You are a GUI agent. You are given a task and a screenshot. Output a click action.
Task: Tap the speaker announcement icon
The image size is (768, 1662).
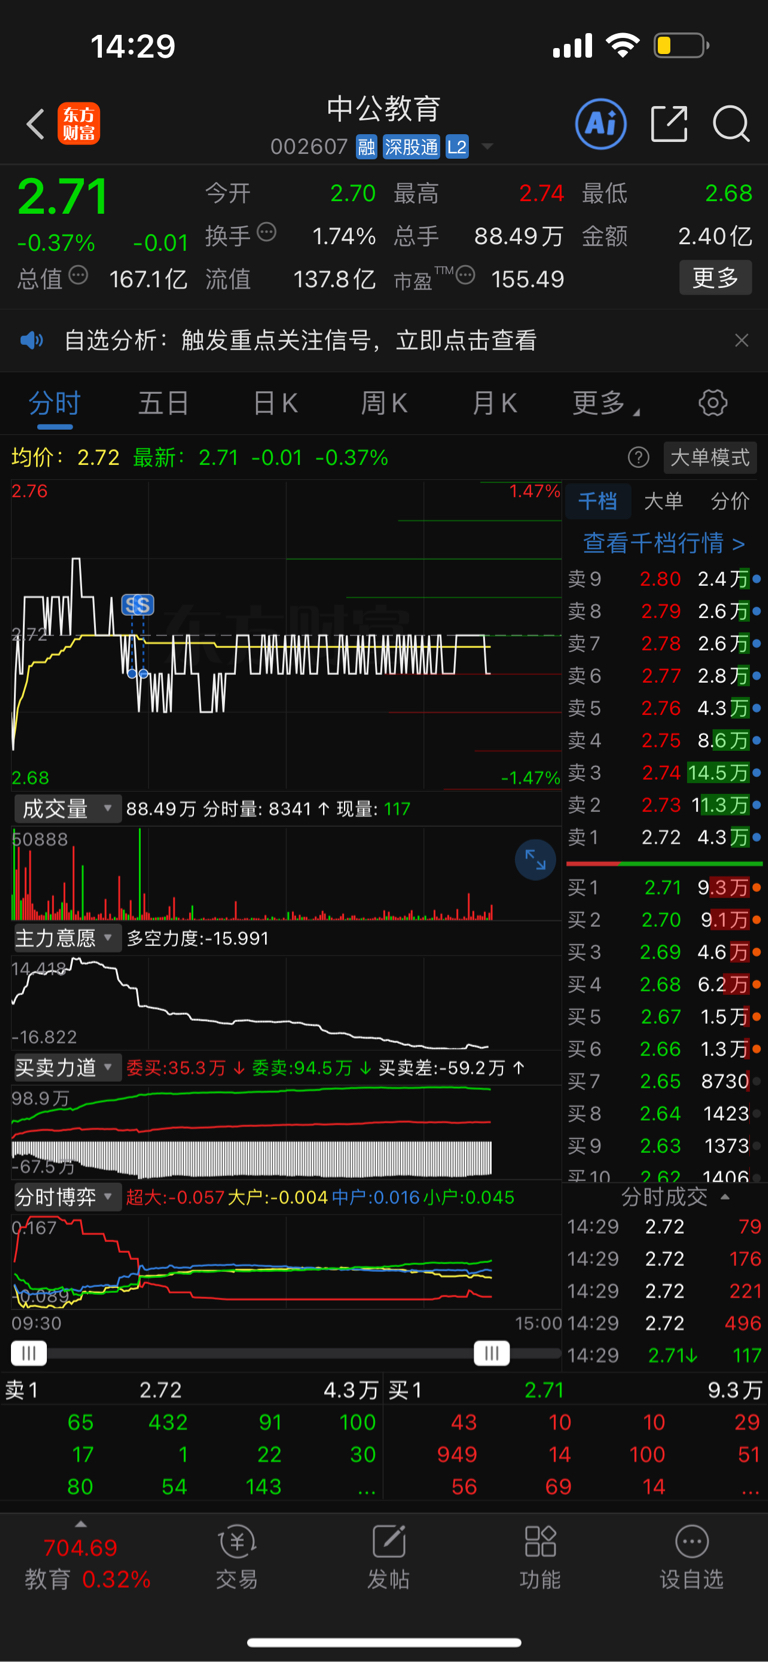point(32,341)
